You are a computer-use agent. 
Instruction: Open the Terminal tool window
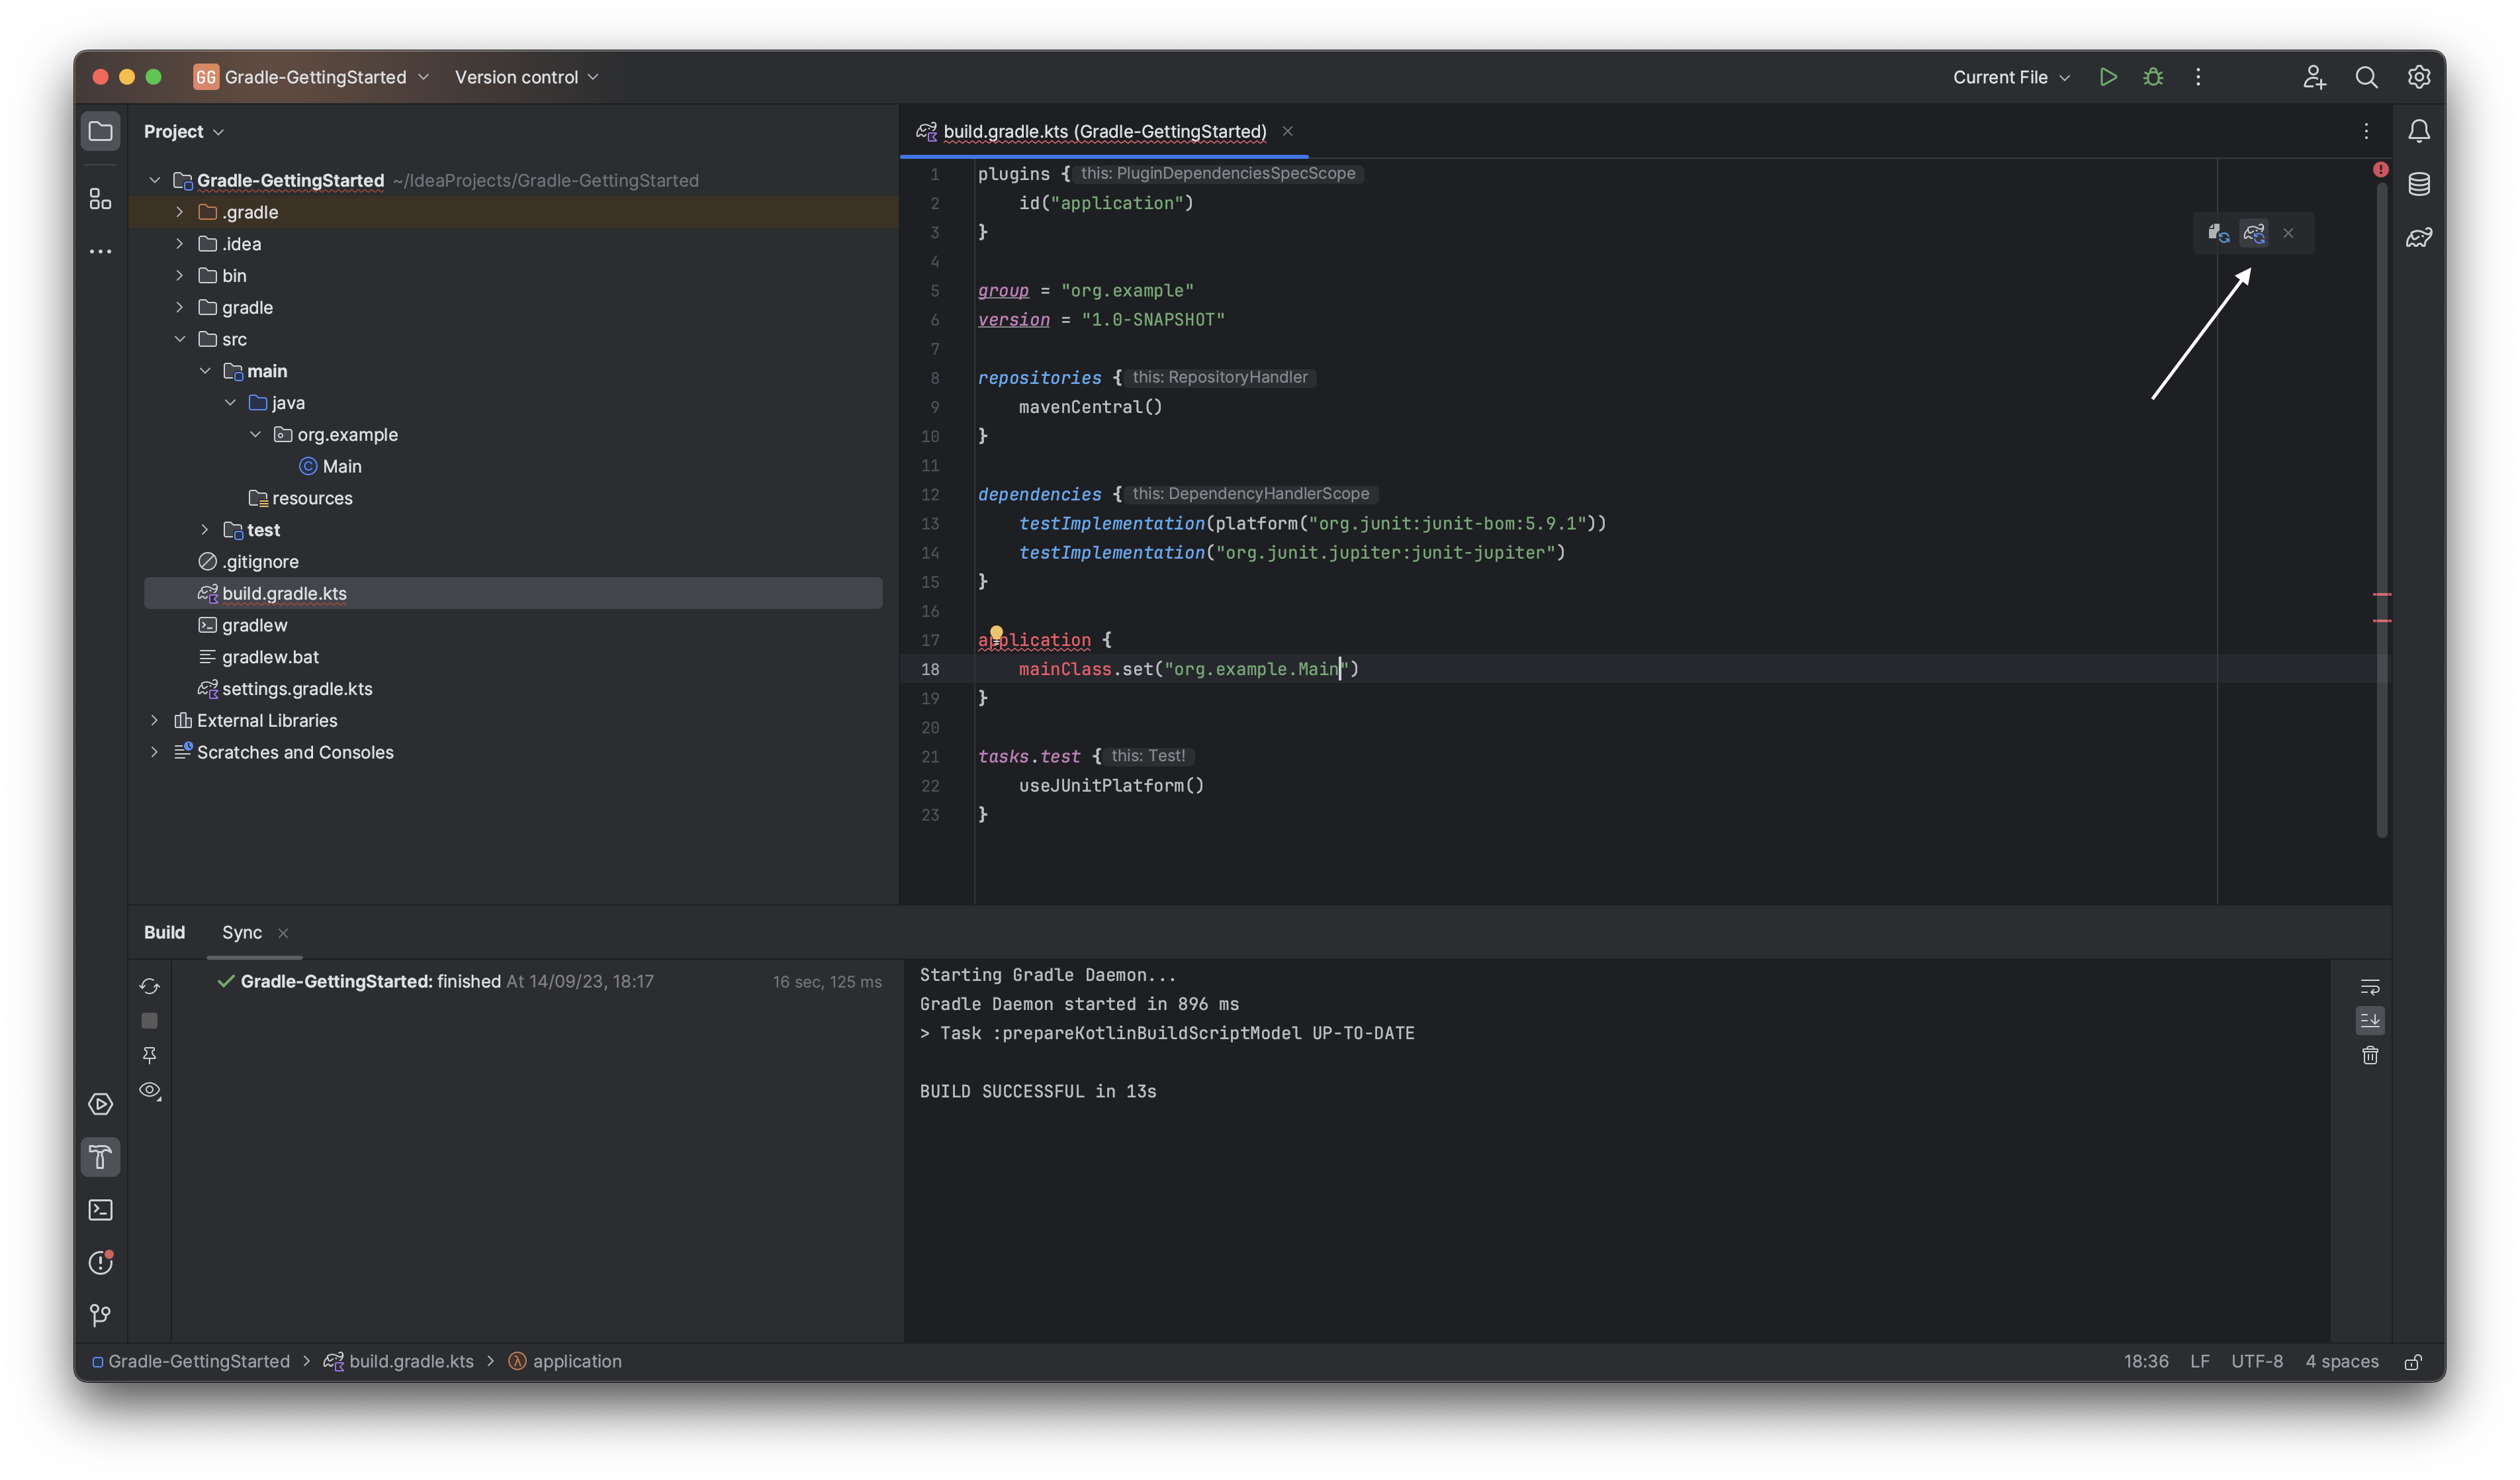click(100, 1210)
